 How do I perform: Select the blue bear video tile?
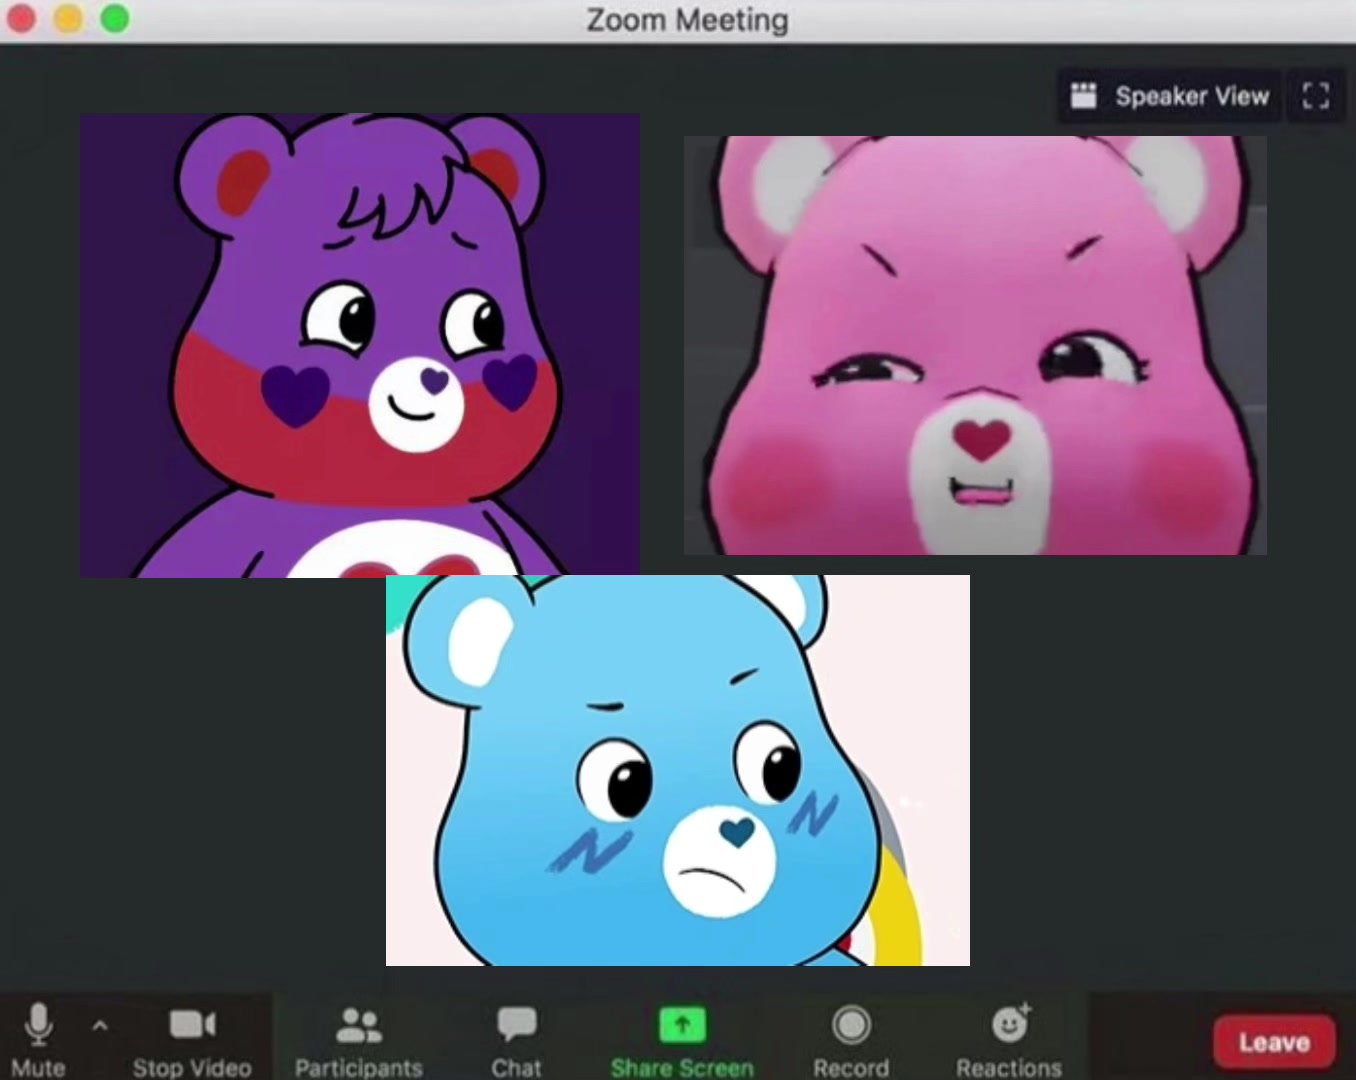point(678,770)
